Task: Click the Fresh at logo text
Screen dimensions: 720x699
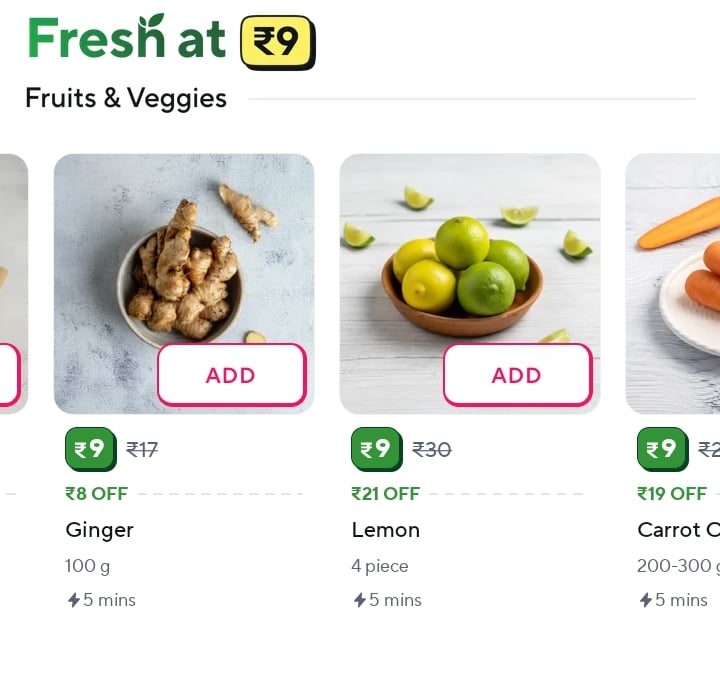Action: click(x=127, y=38)
